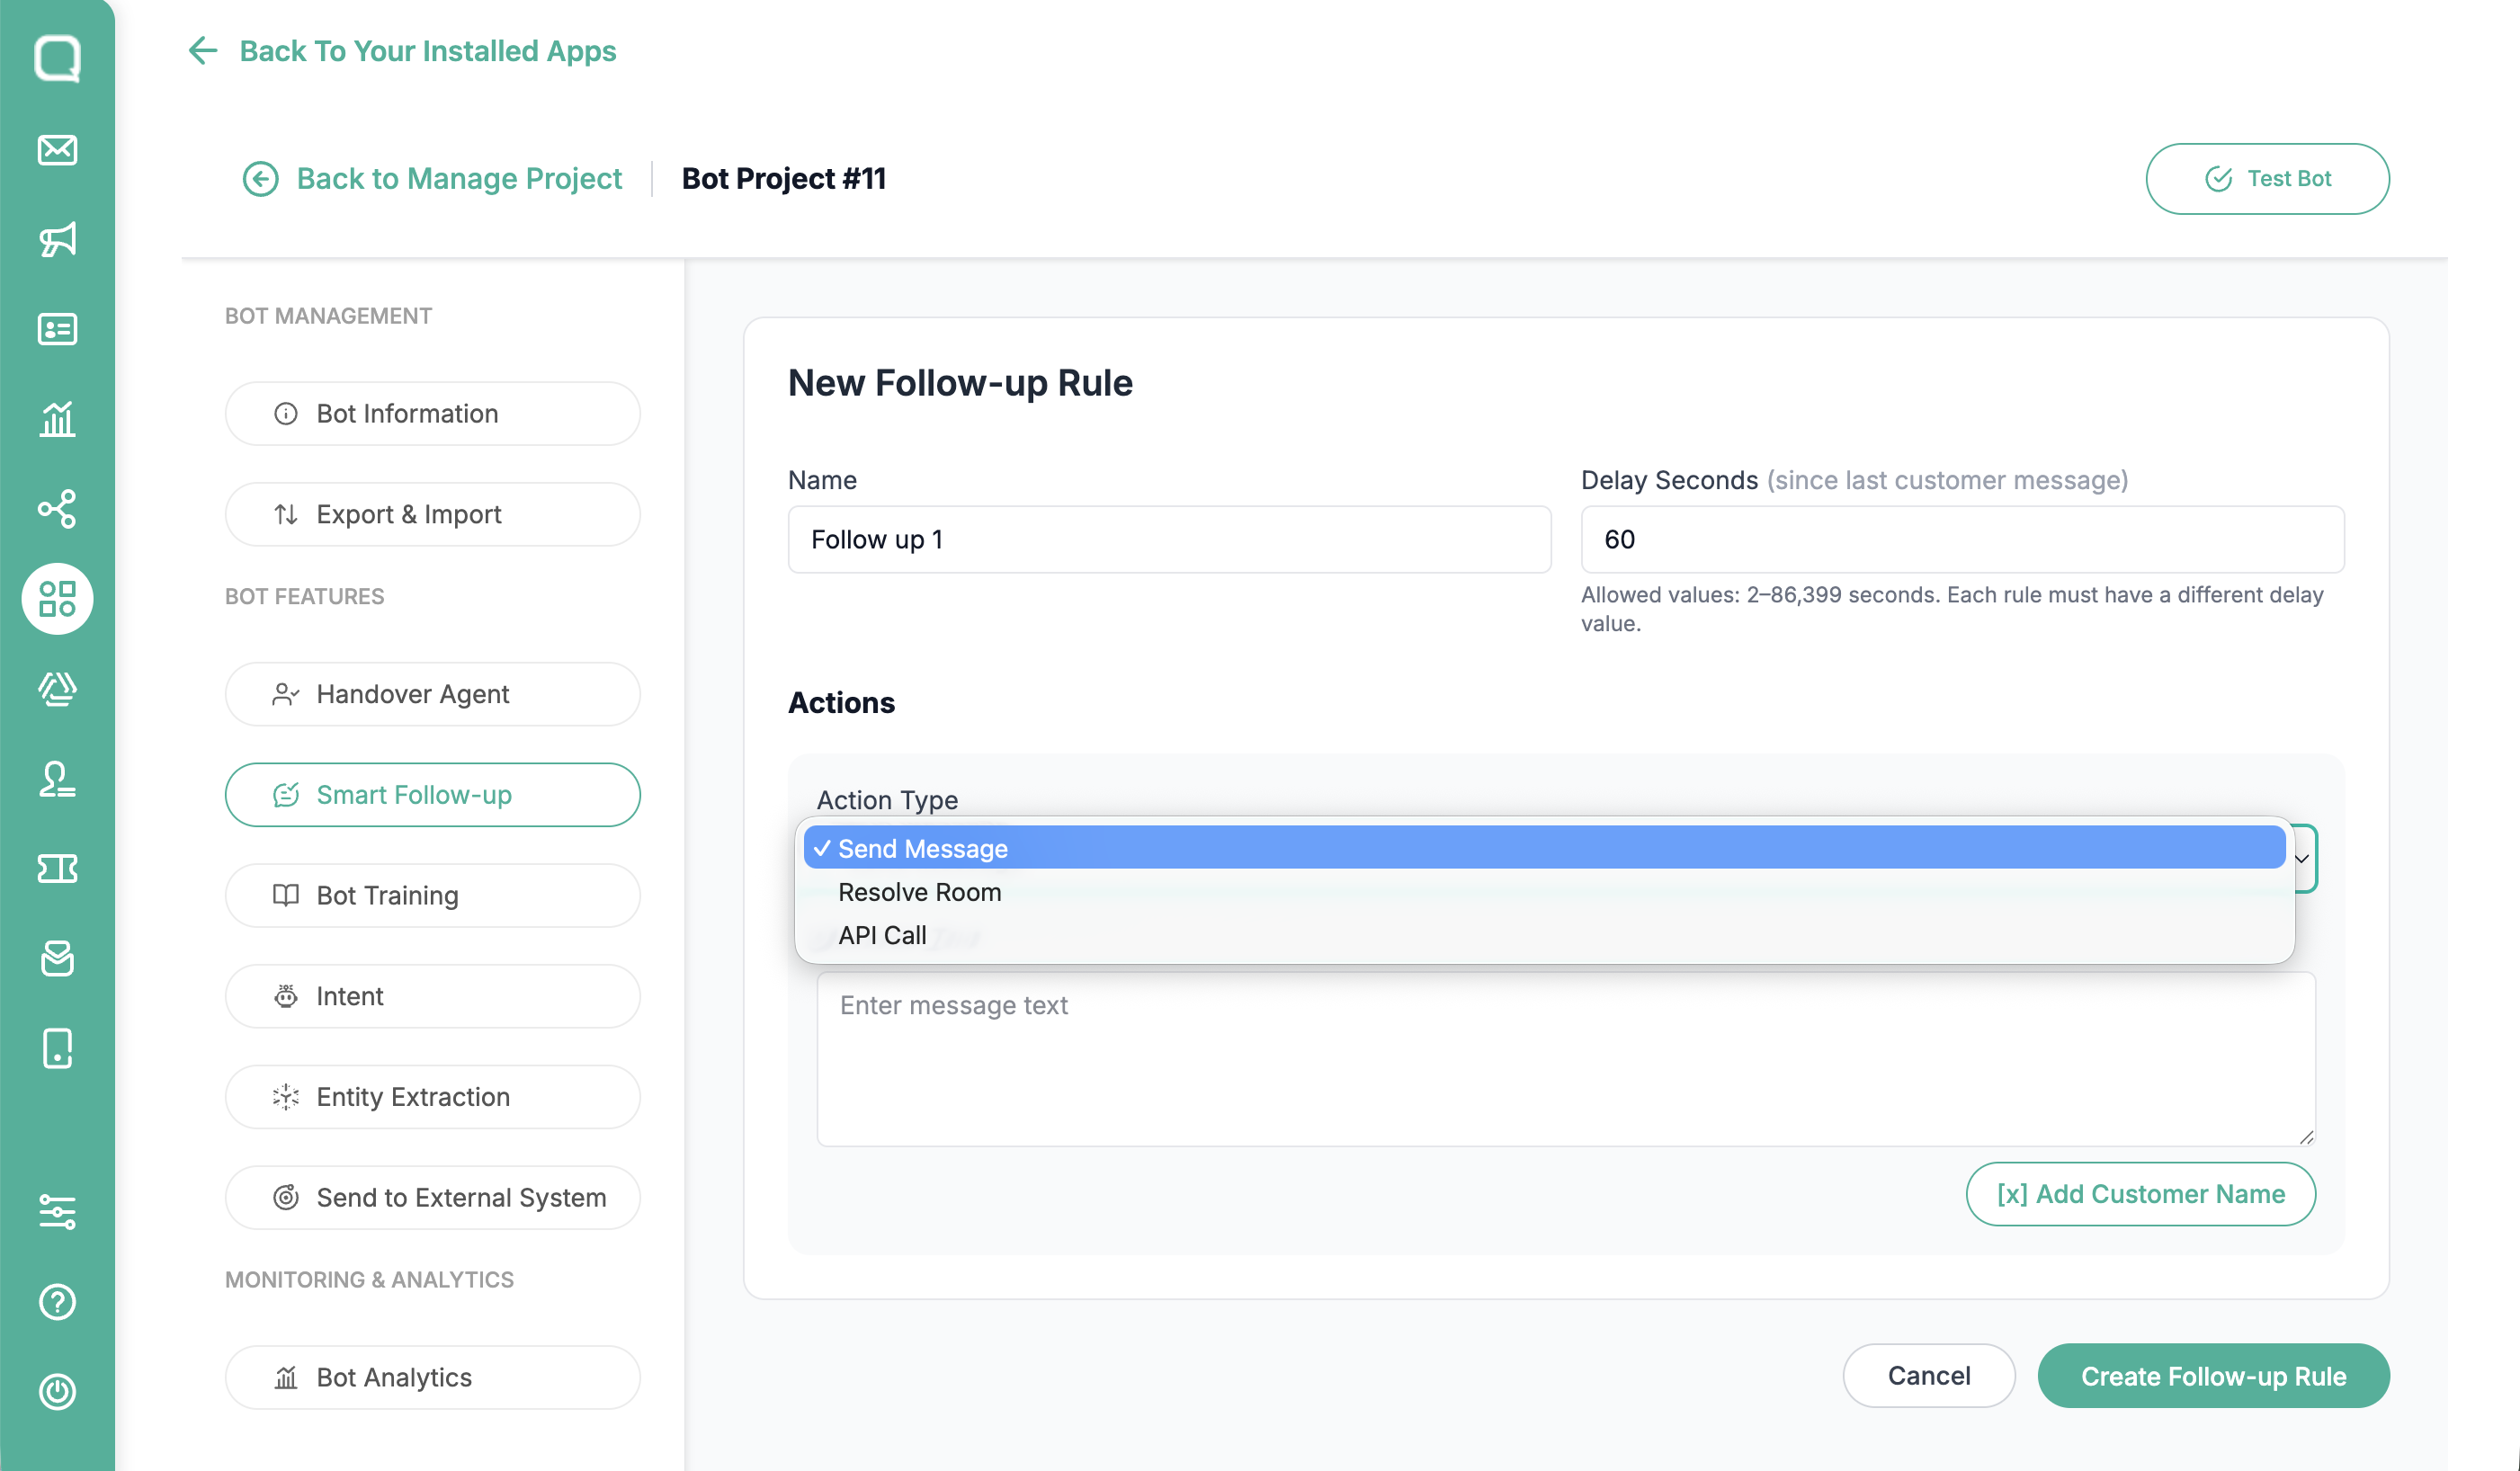Go to Bot Information section
The image size is (2520, 1471).
click(x=432, y=414)
